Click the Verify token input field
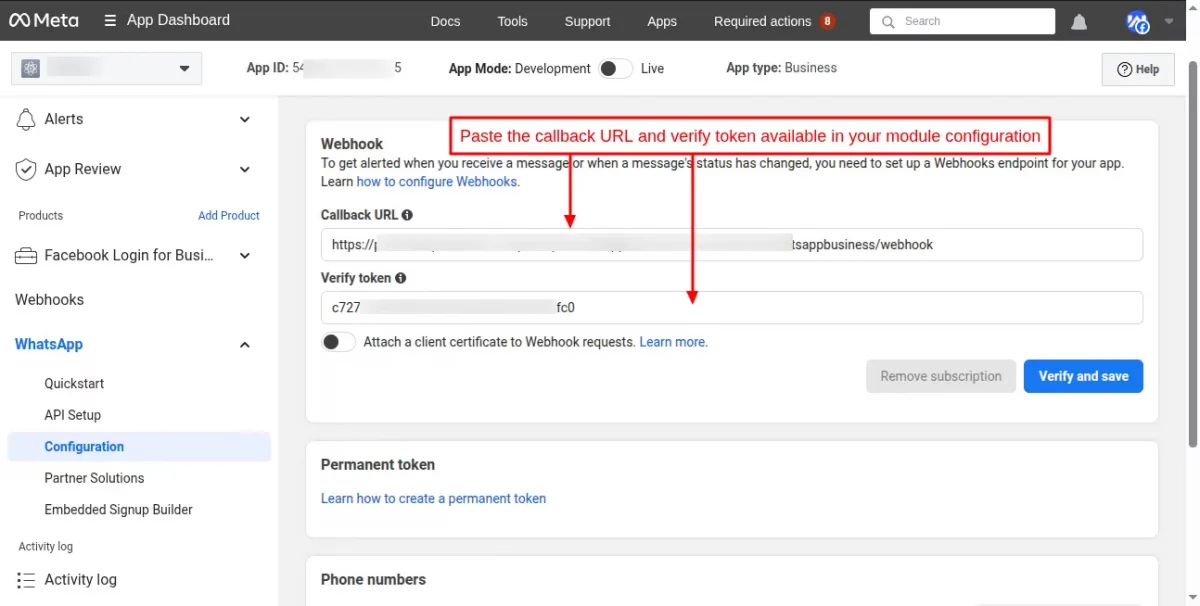Image resolution: width=1200 pixels, height=606 pixels. click(731, 308)
